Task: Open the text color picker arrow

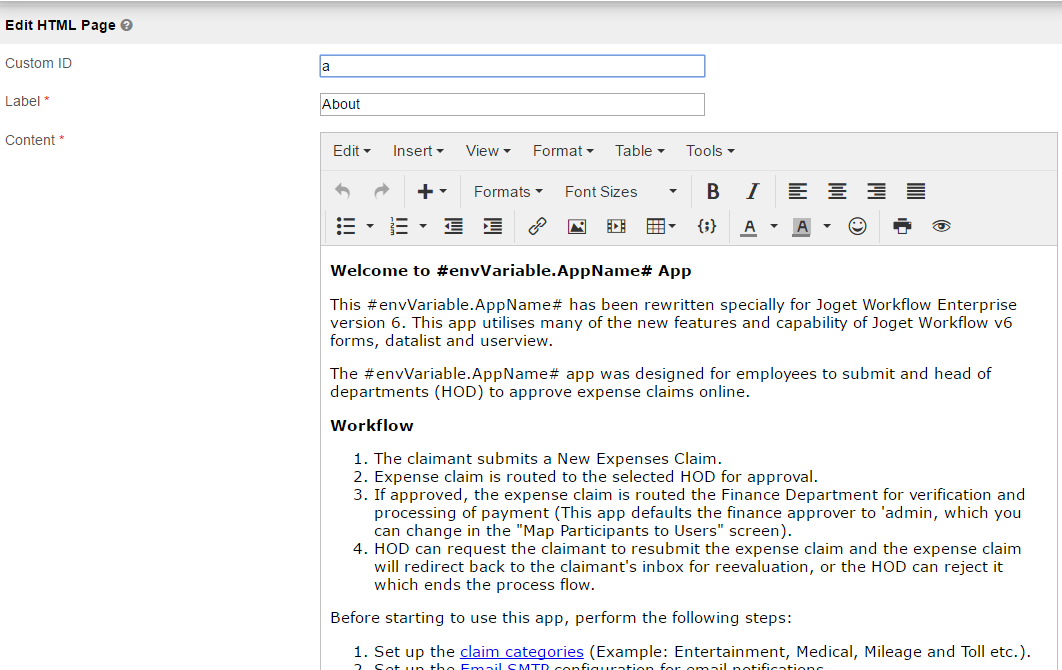Action: (773, 226)
